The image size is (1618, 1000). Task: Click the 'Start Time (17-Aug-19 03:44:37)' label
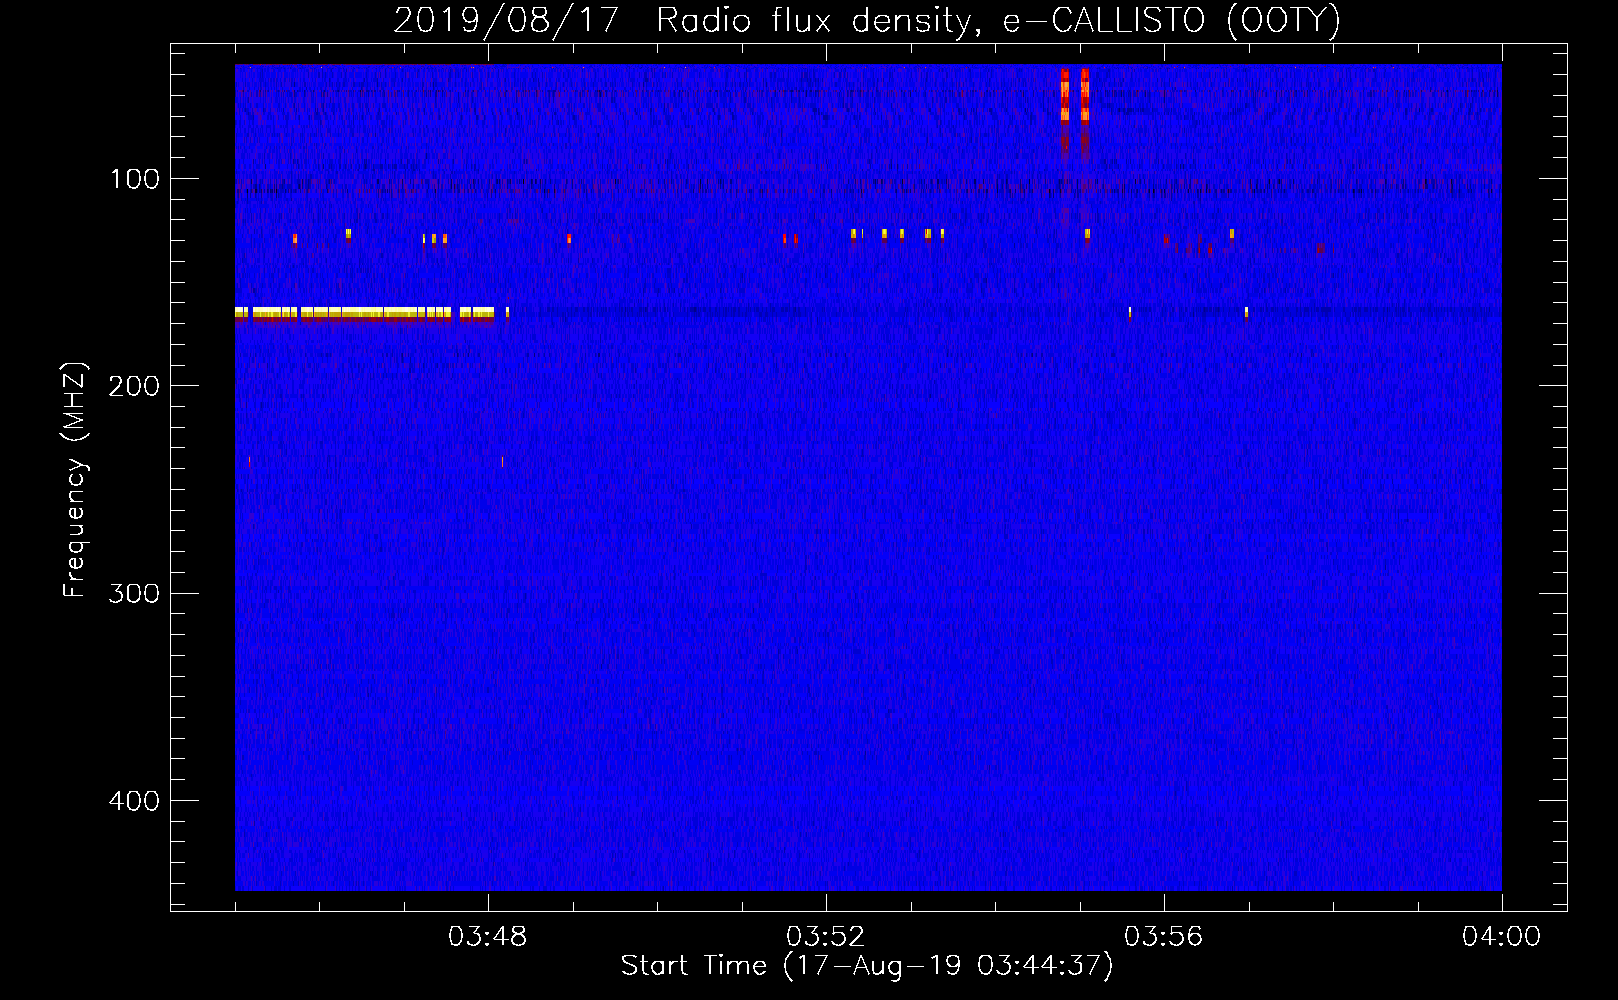867,966
